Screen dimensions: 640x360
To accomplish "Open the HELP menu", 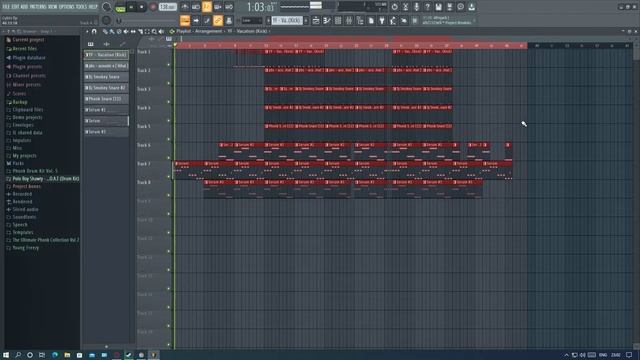I will click(93, 7).
